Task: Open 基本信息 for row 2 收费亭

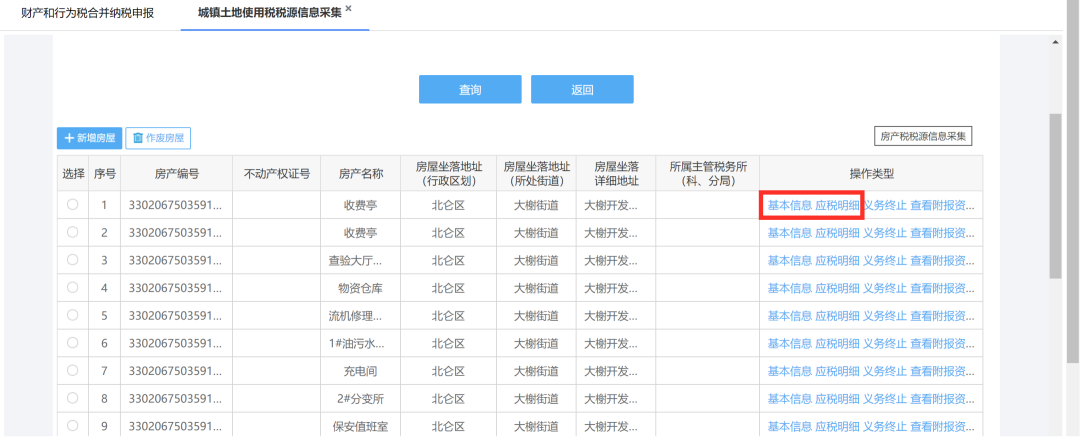Action: 789,233
